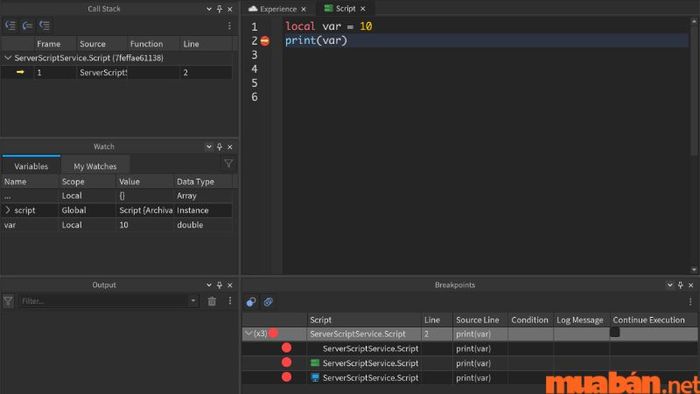Click the Step Over icon in Call Stack toolbar
This screenshot has height=394, width=700.
click(x=27, y=25)
